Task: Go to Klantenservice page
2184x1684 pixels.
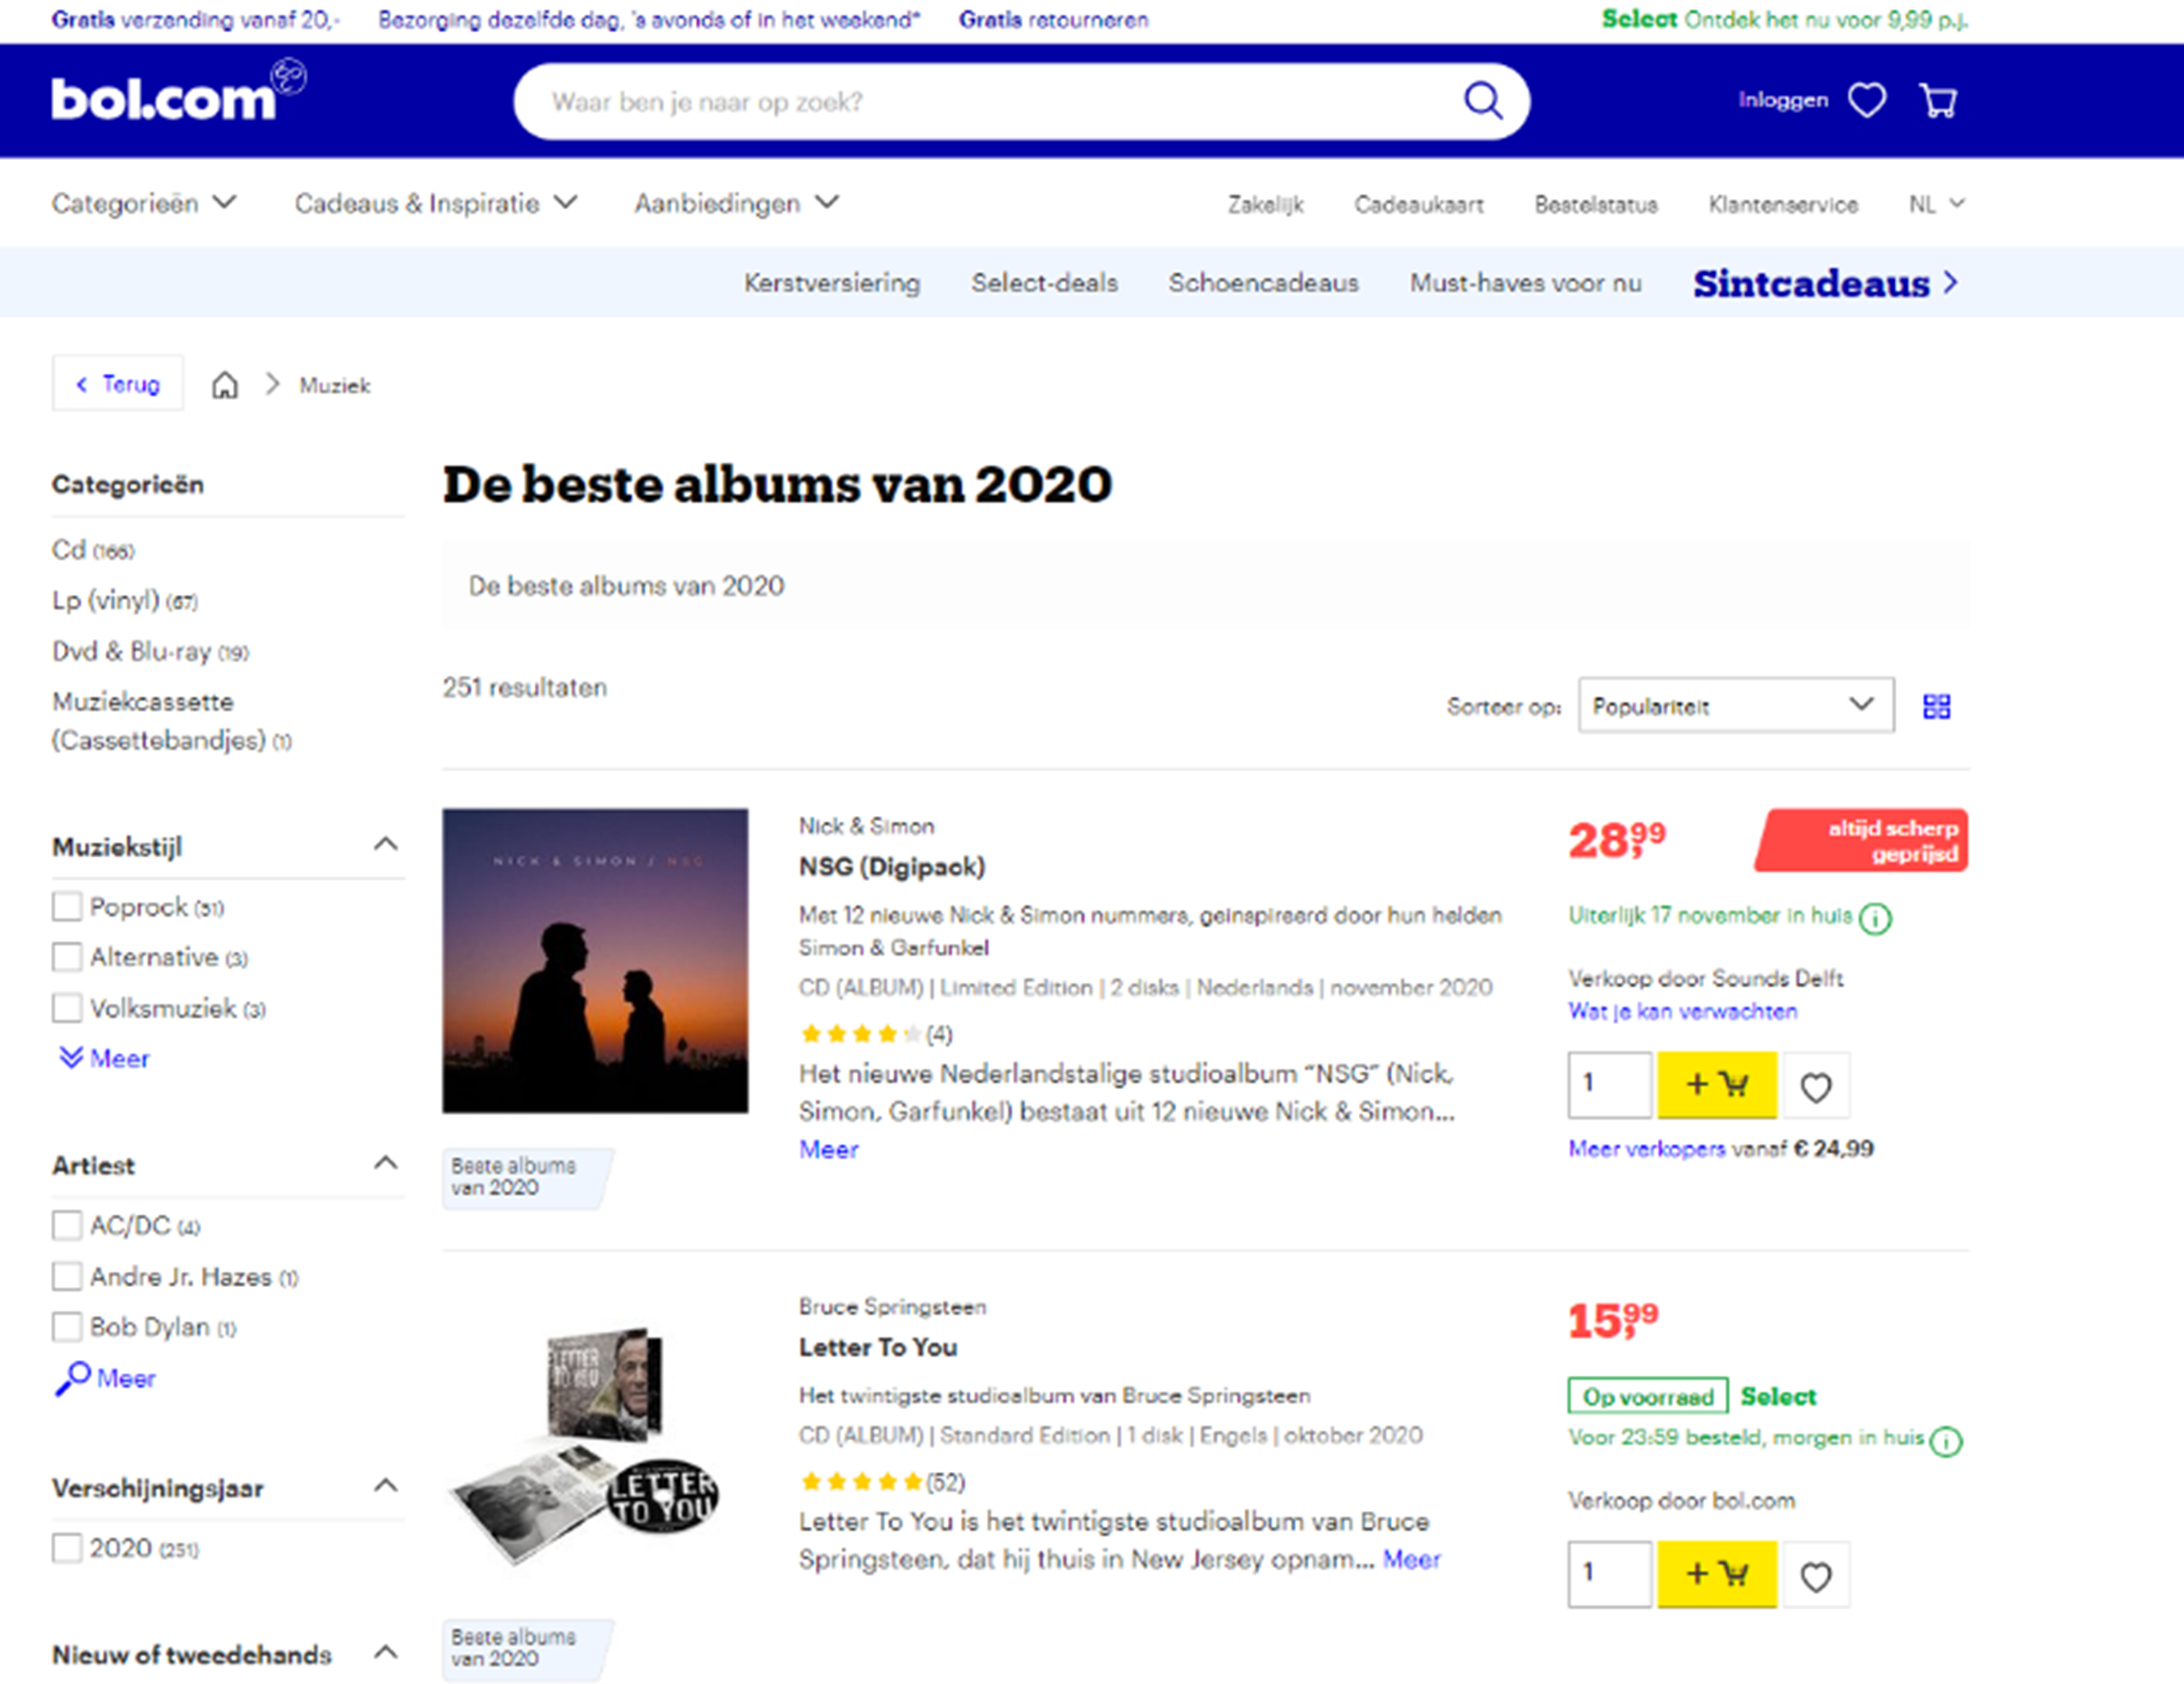Action: tap(1782, 205)
